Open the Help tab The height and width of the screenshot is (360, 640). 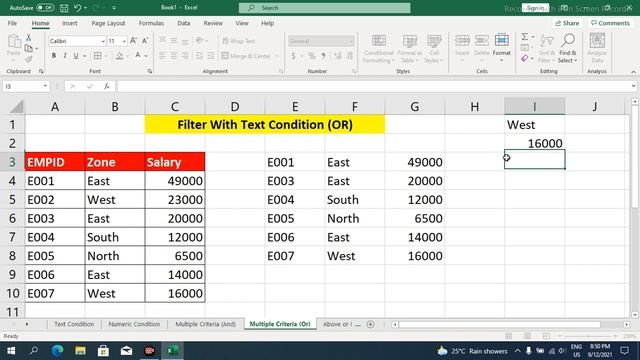267,23
